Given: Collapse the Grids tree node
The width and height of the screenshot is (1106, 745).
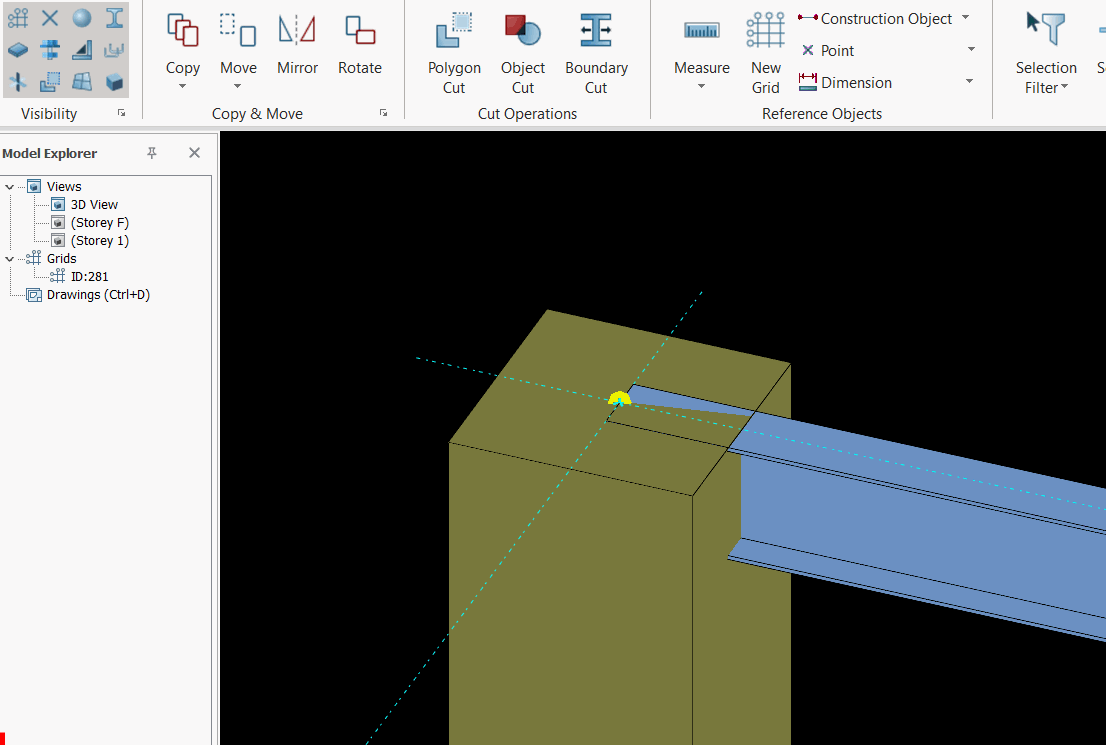Looking at the screenshot, I should pos(10,259).
